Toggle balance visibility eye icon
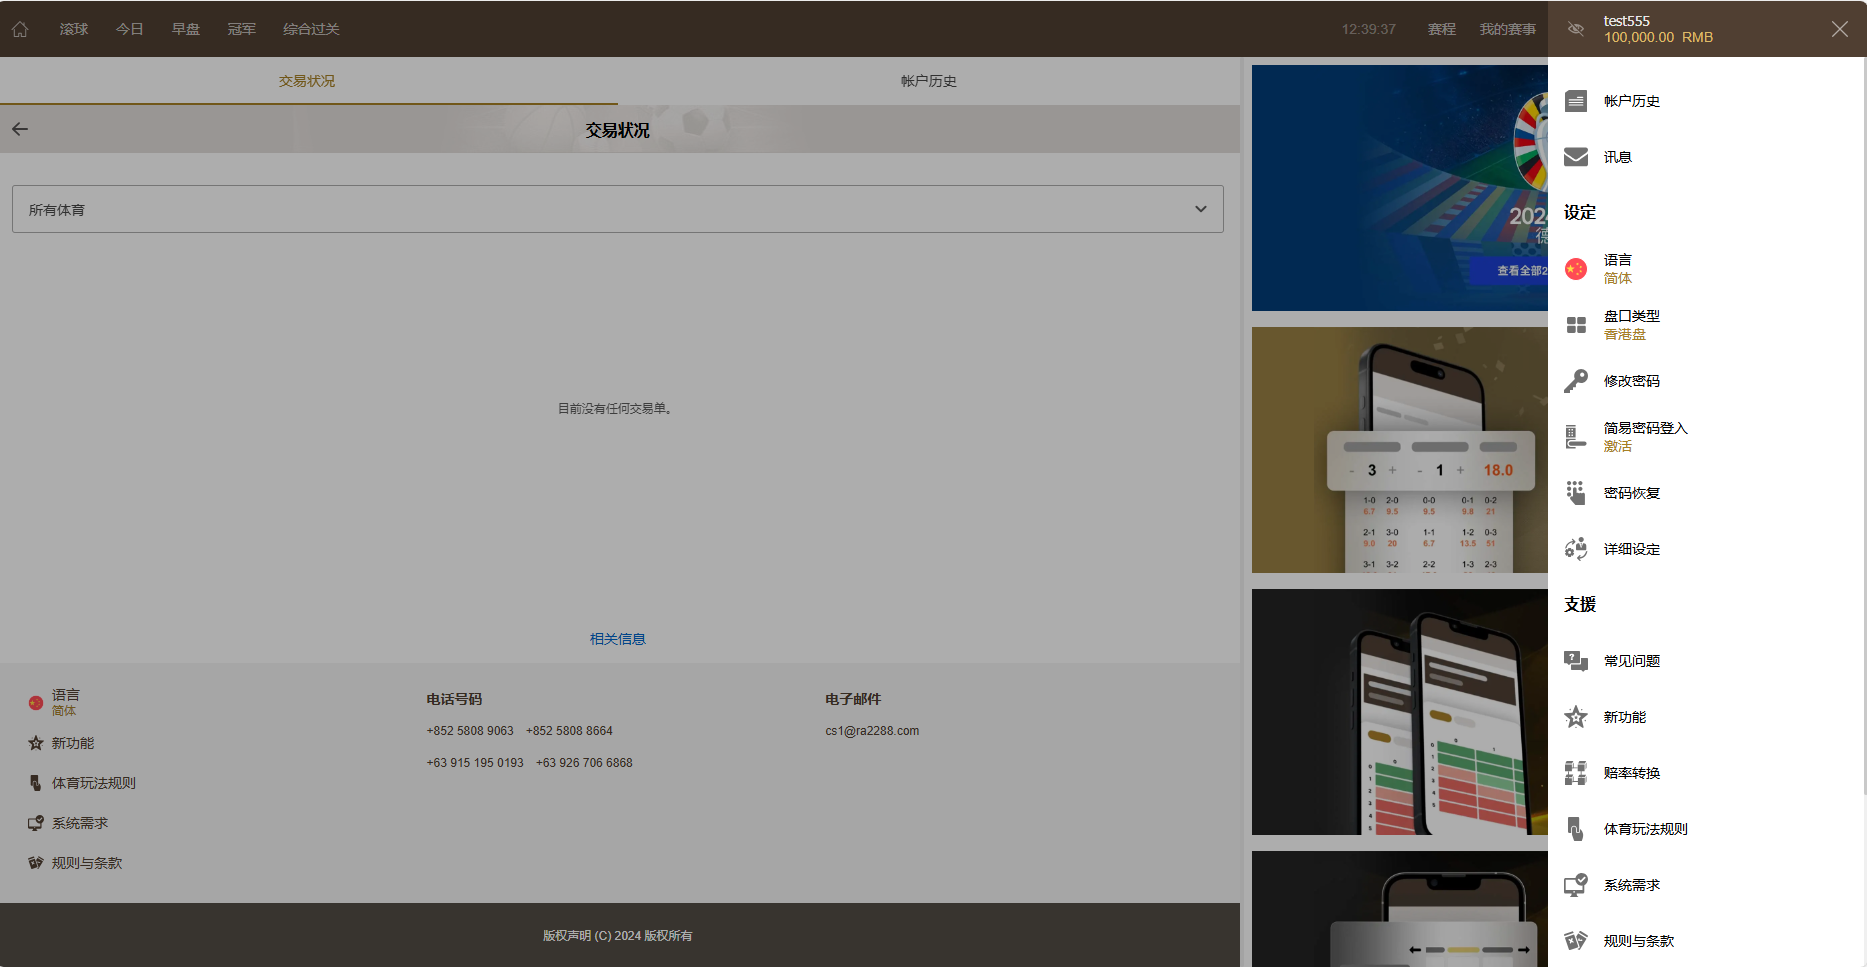1867x967 pixels. coord(1576,29)
